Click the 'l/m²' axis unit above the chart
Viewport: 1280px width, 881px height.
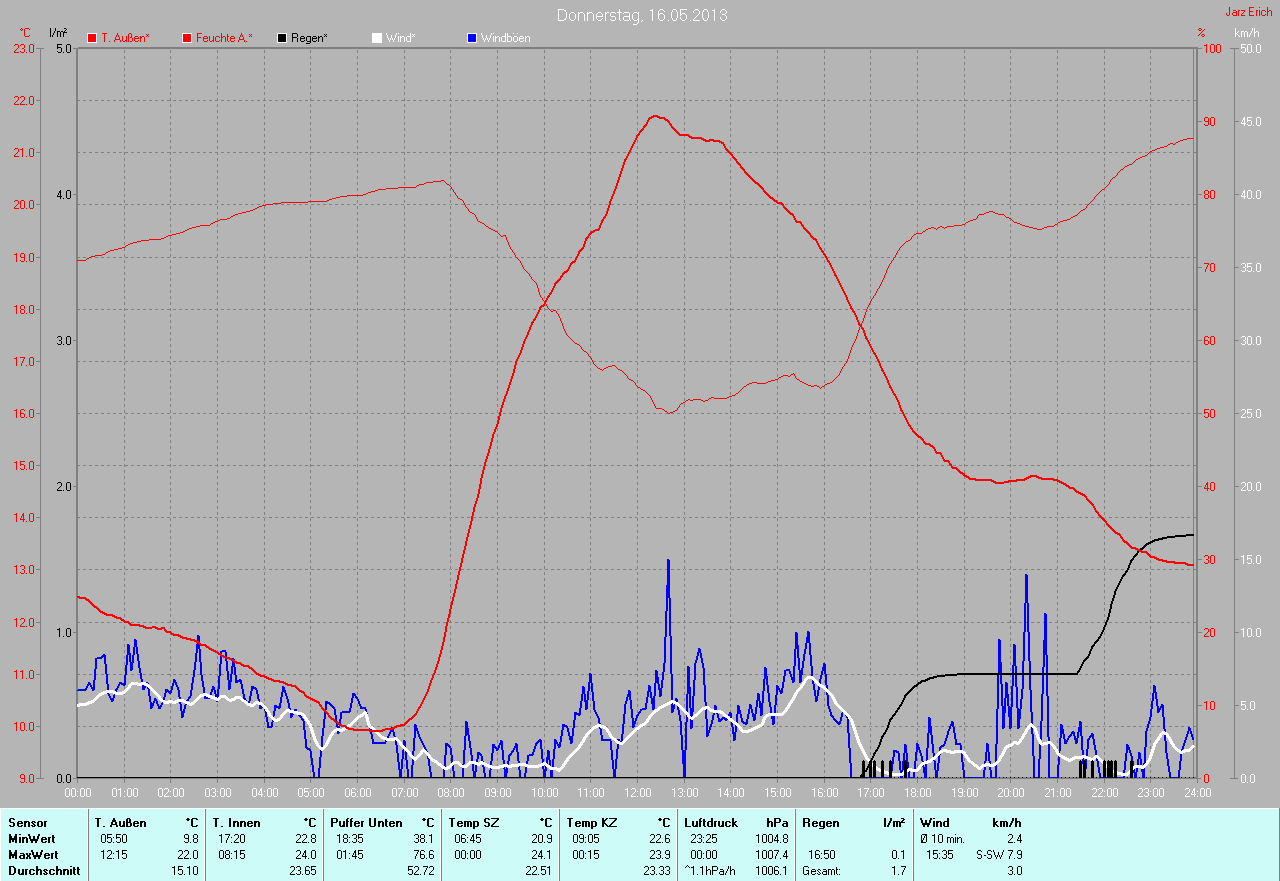58,33
